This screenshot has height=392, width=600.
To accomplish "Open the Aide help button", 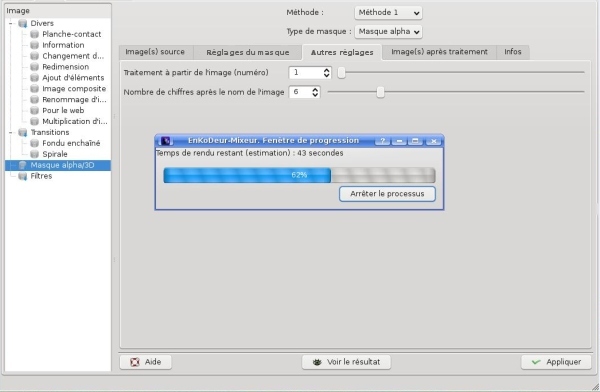I will pyautogui.click(x=145, y=362).
